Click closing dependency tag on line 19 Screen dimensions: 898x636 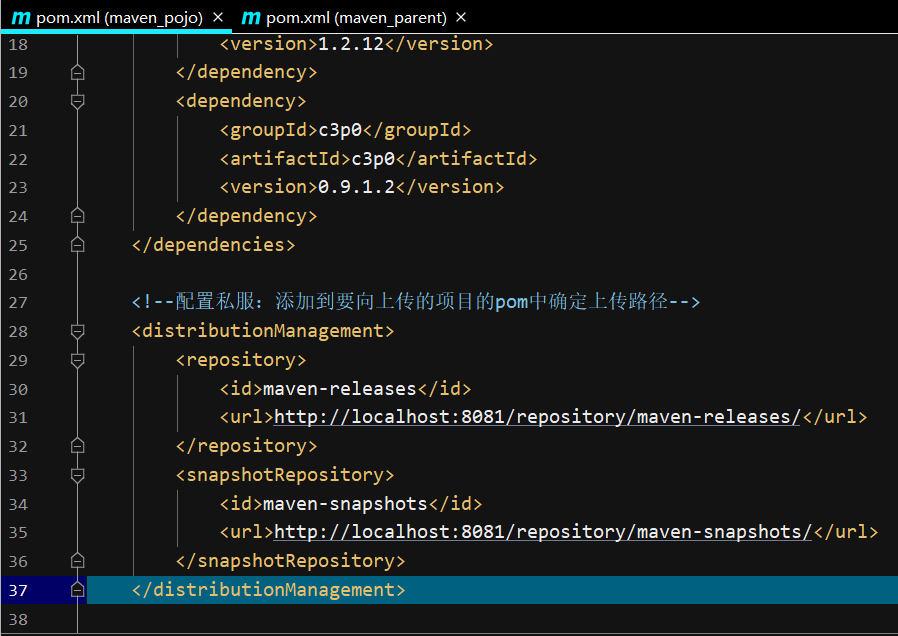click(x=246, y=73)
